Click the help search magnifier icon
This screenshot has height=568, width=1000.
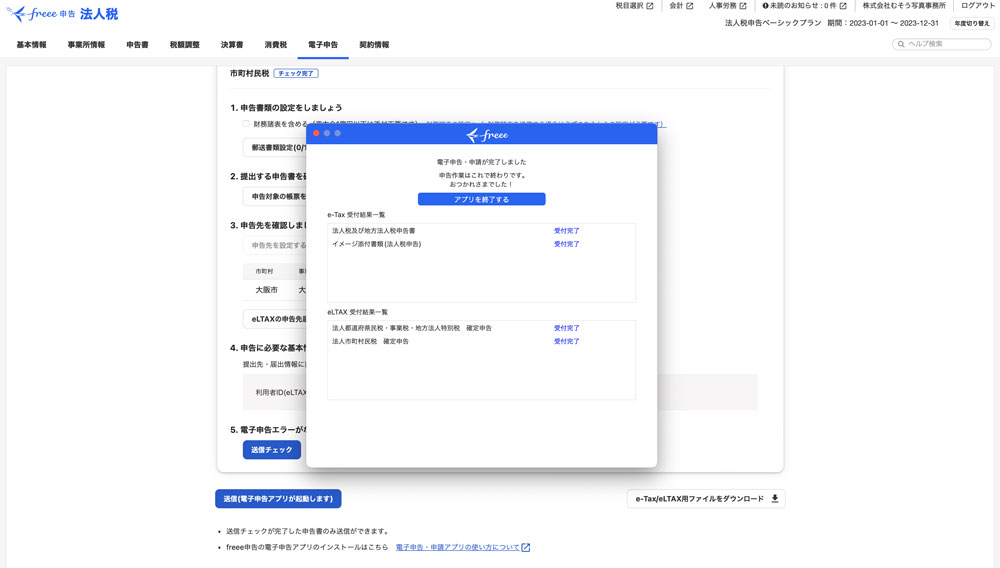click(x=901, y=44)
